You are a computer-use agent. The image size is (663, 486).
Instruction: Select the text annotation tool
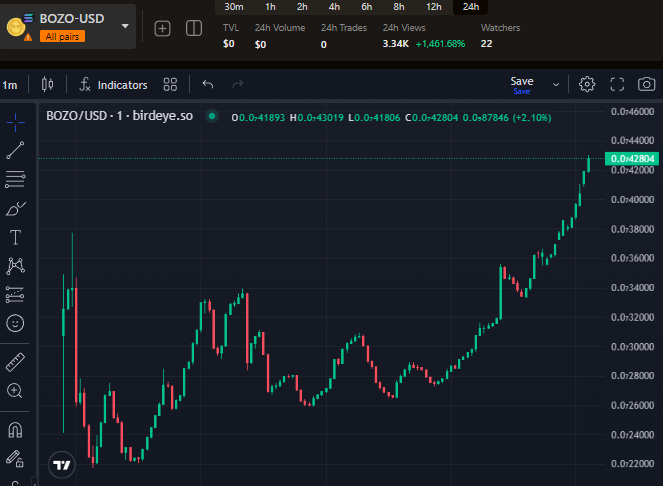click(x=15, y=237)
